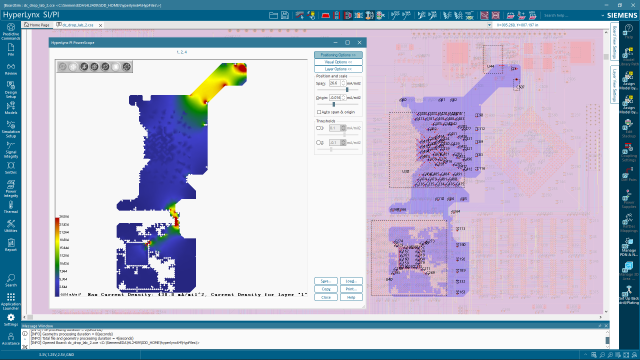Expand the Visual Options section
This screenshot has height=360, width=640.
pos(338,62)
